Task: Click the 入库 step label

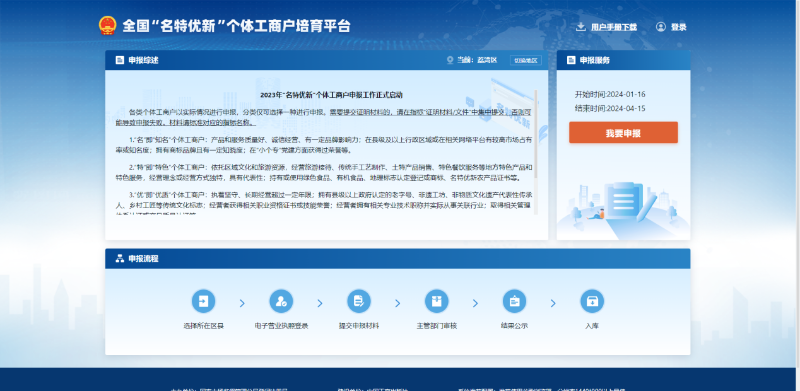Action: [592, 326]
